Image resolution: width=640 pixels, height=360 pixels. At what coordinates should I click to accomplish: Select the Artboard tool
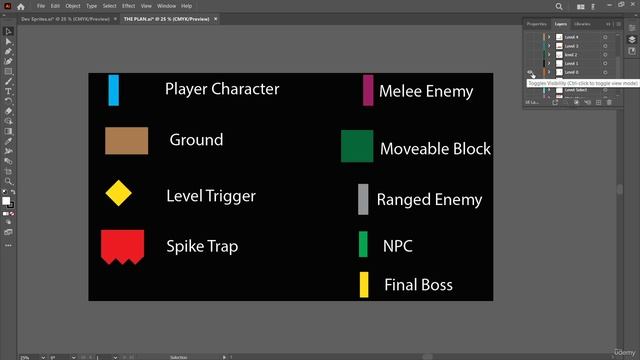tap(8, 171)
